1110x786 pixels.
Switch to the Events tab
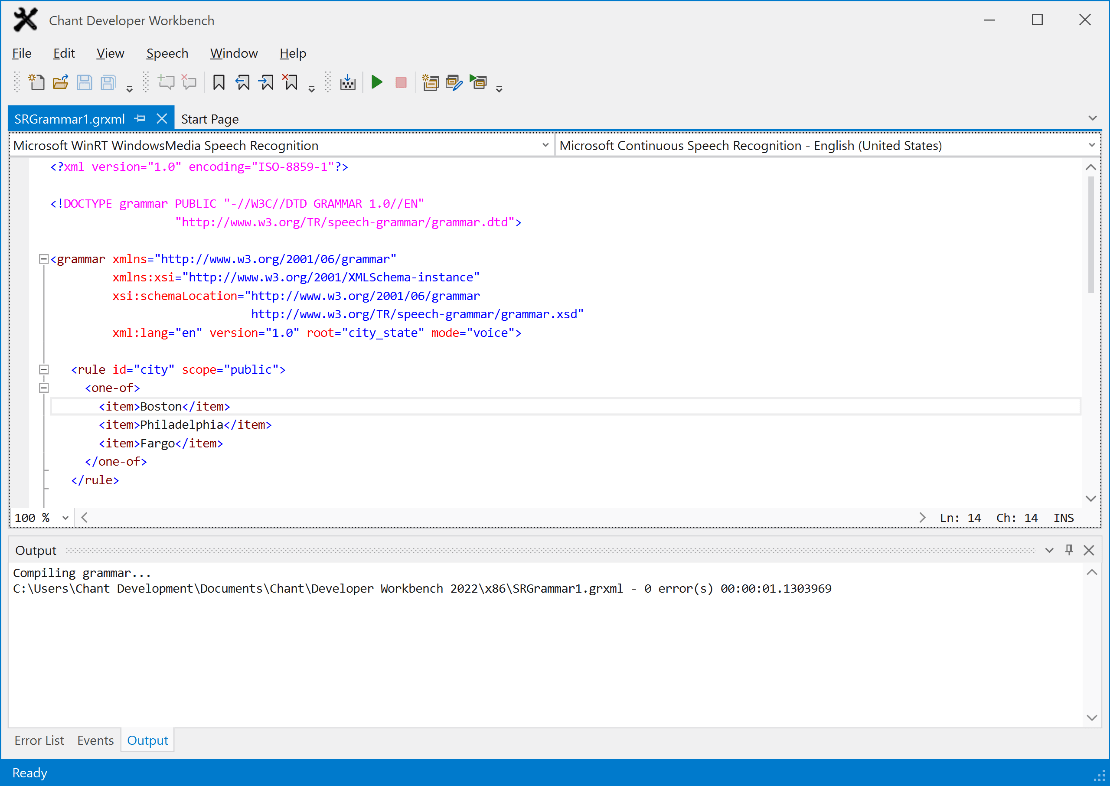point(95,741)
